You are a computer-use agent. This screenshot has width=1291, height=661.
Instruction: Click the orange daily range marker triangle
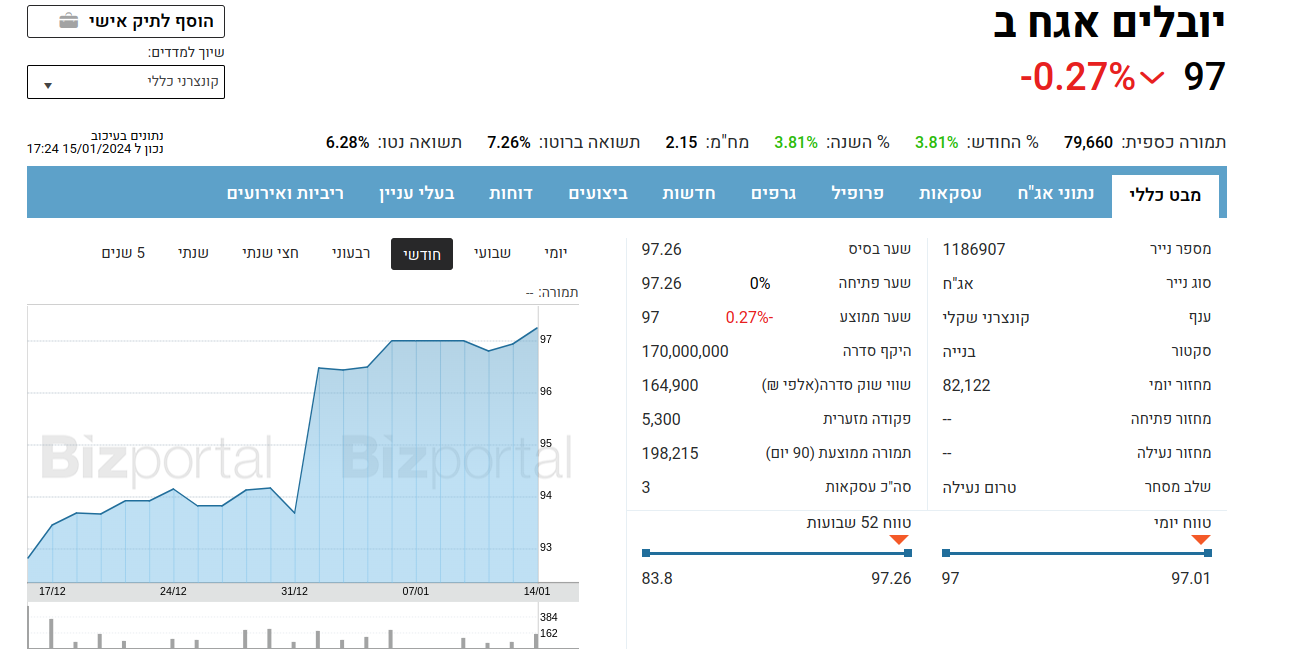tap(1201, 540)
